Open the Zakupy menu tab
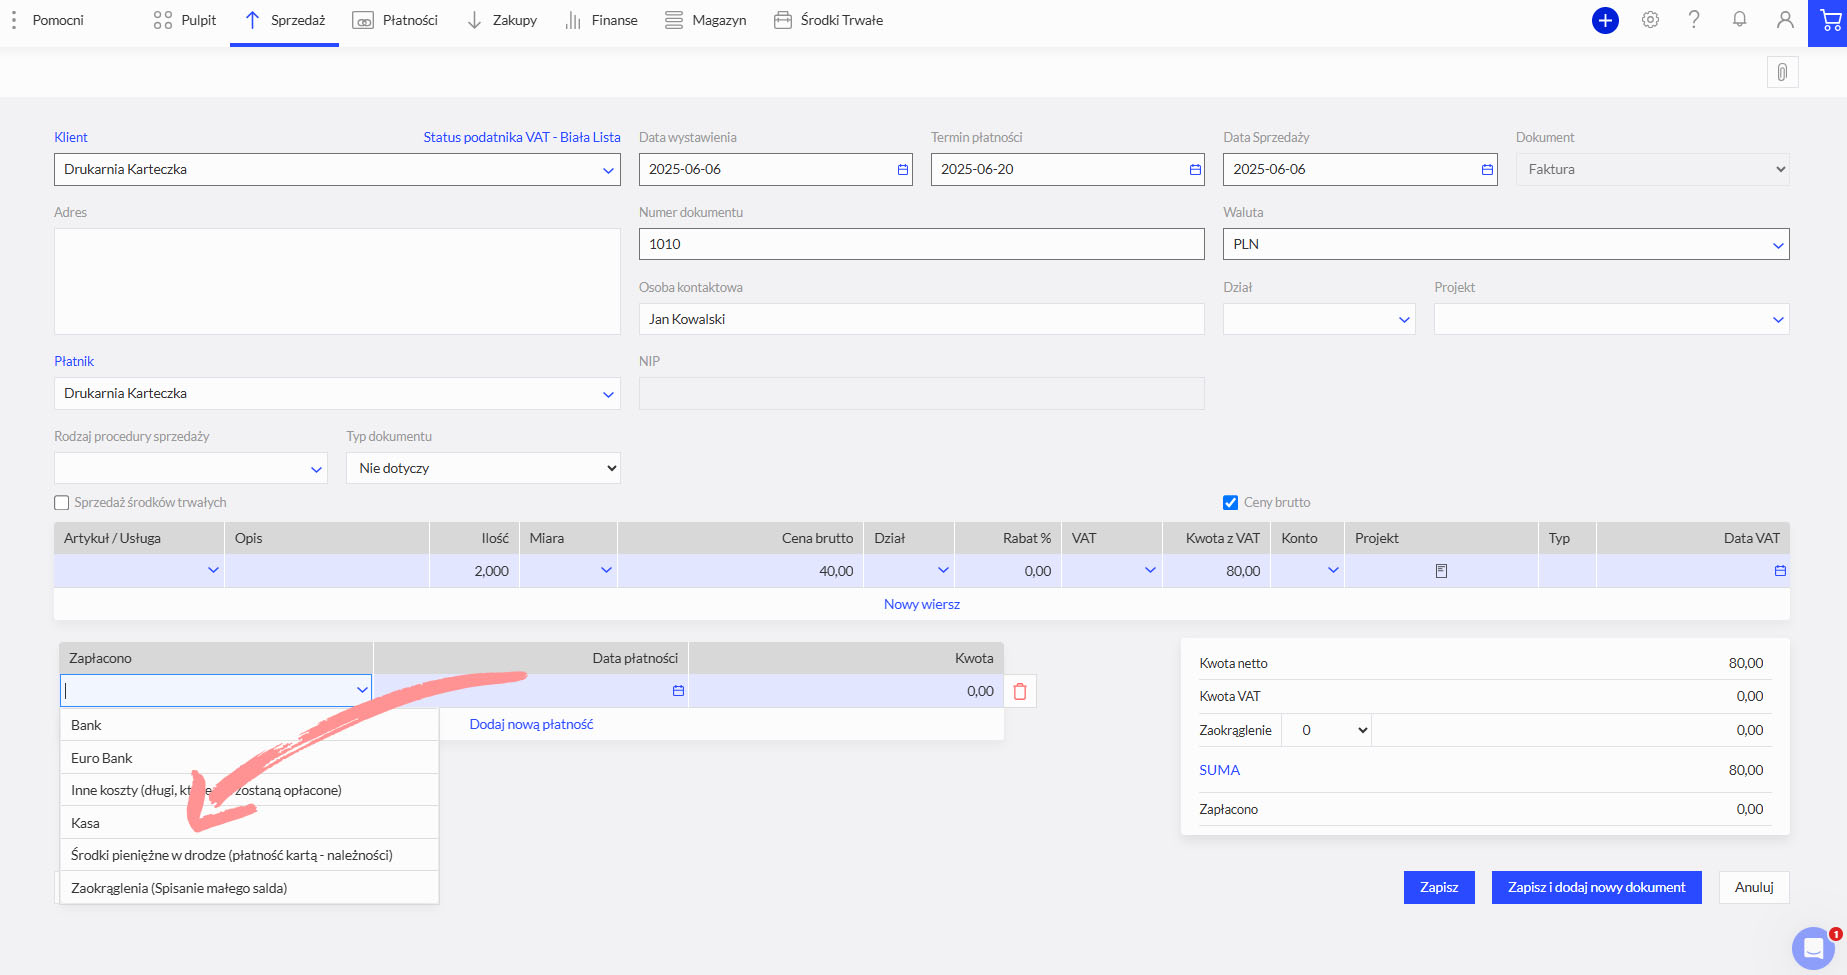 click(x=502, y=20)
